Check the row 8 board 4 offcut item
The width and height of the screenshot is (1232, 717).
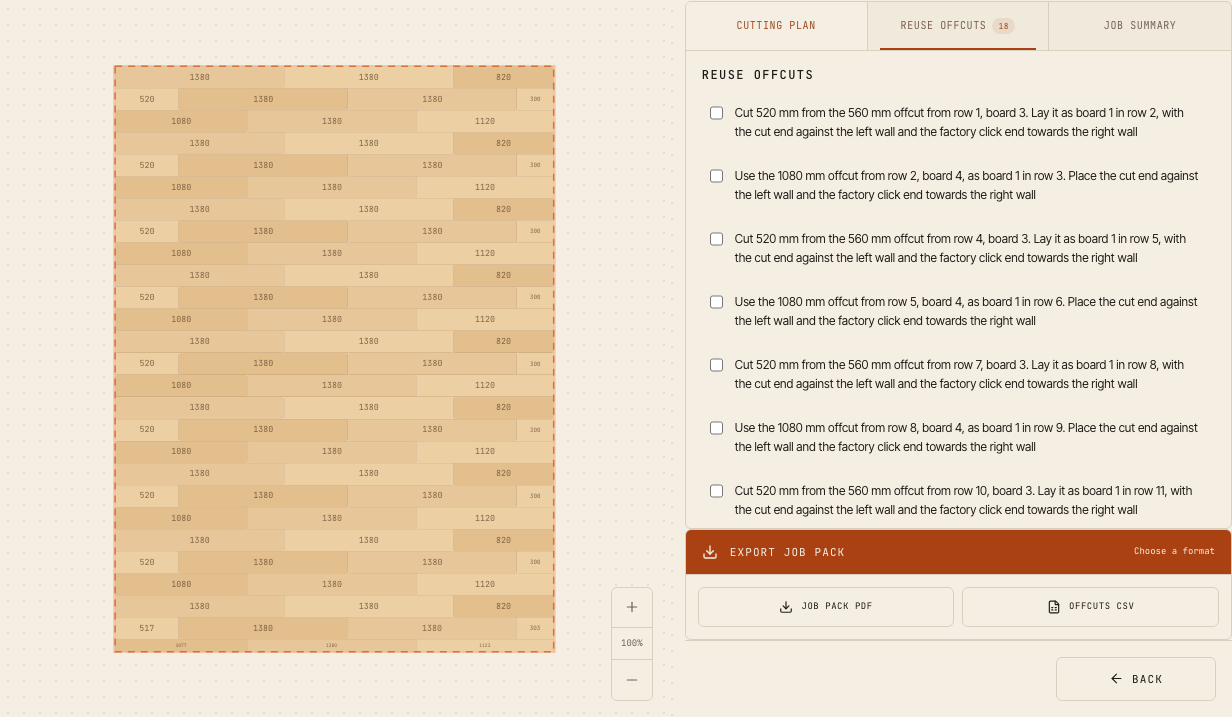coord(716,428)
